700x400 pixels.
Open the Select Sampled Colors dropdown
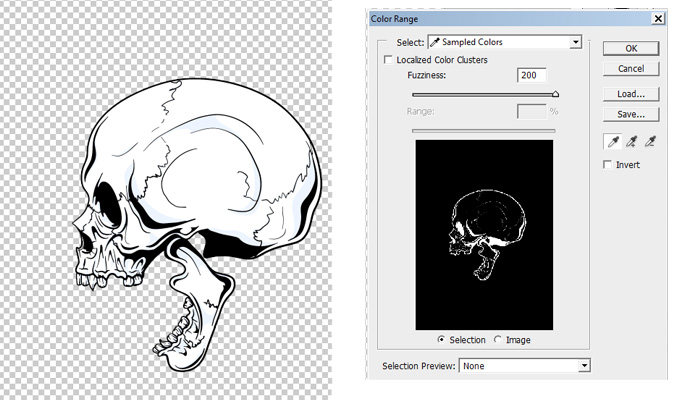(505, 42)
